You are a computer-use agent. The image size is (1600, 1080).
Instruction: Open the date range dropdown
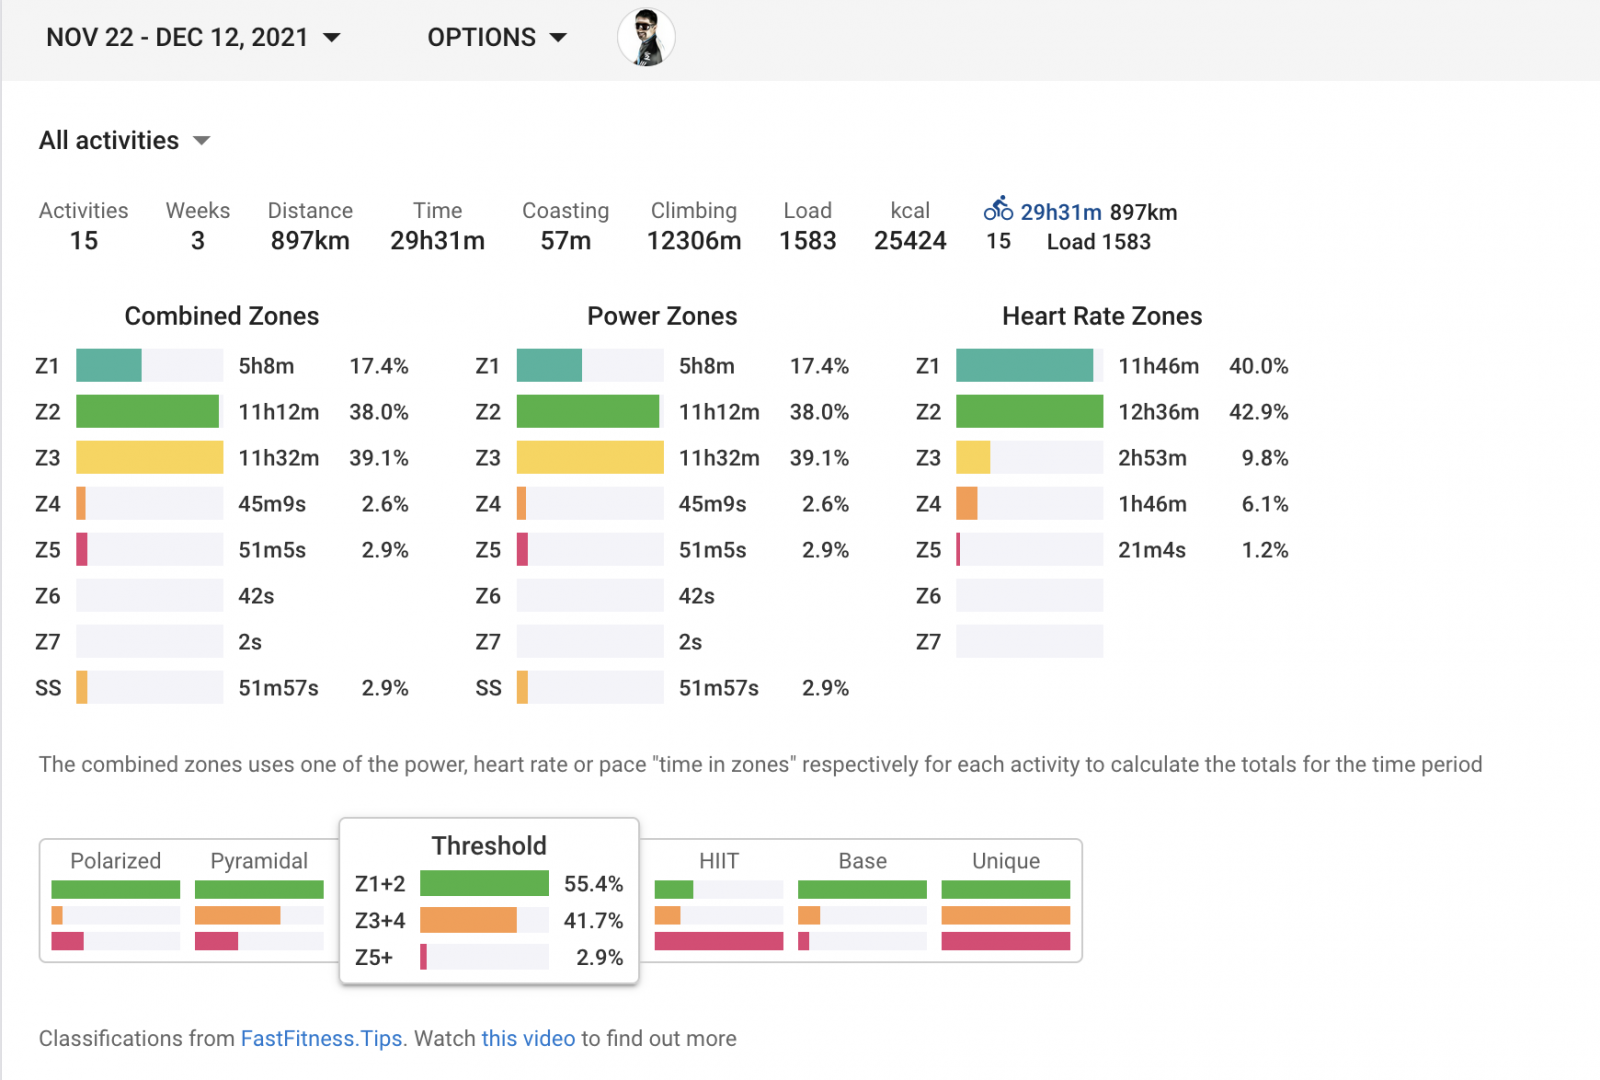(193, 38)
